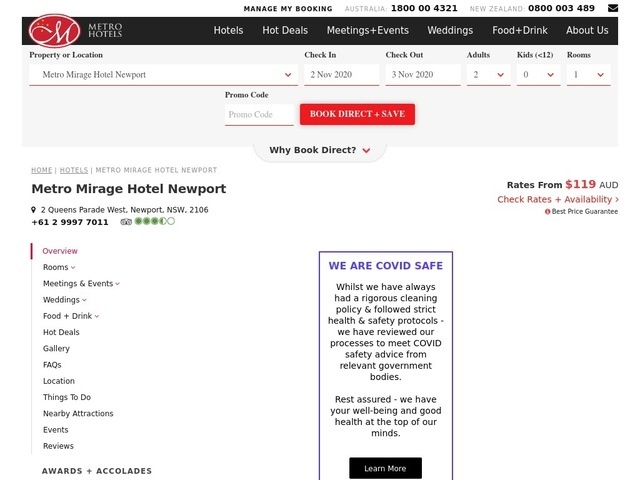Open Hot Deals in top navigation
The image size is (640, 480).
coord(285,30)
